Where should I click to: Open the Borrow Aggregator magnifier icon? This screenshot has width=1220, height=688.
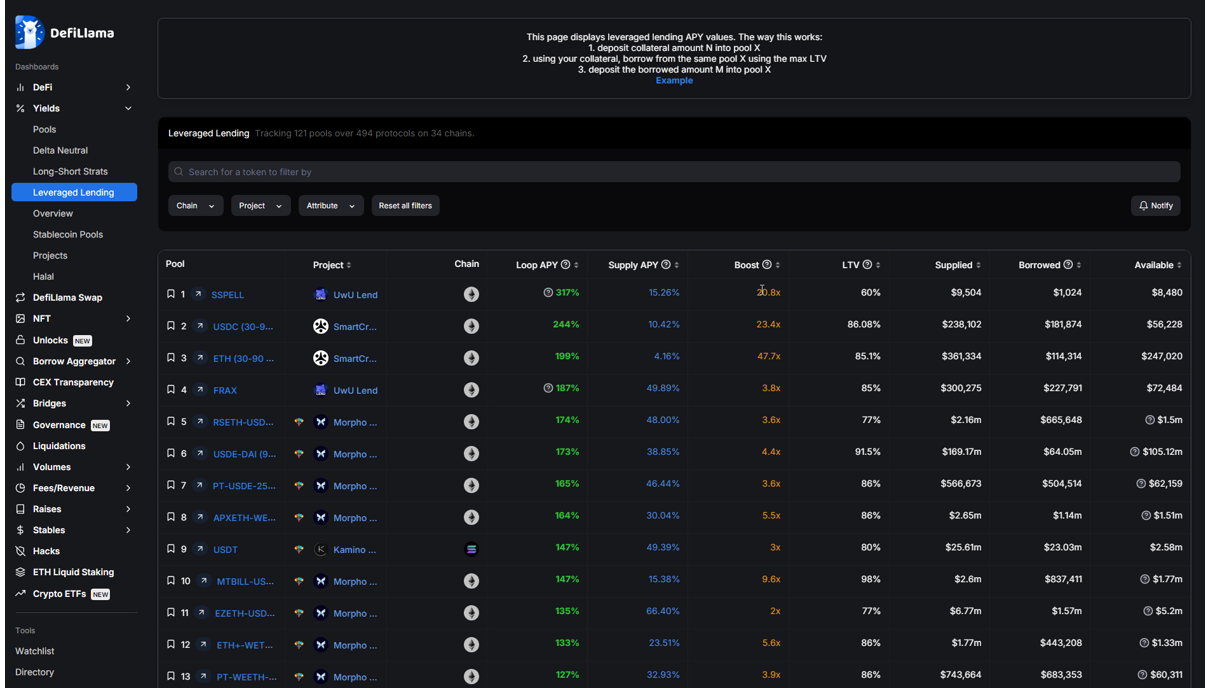[20, 360]
